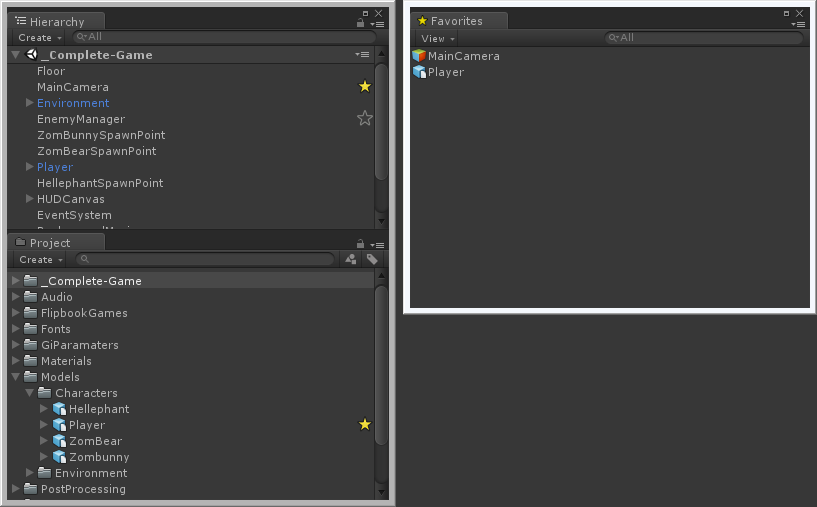Select Player text in Favorites list
Screen dimensions: 817x507
pos(446,72)
